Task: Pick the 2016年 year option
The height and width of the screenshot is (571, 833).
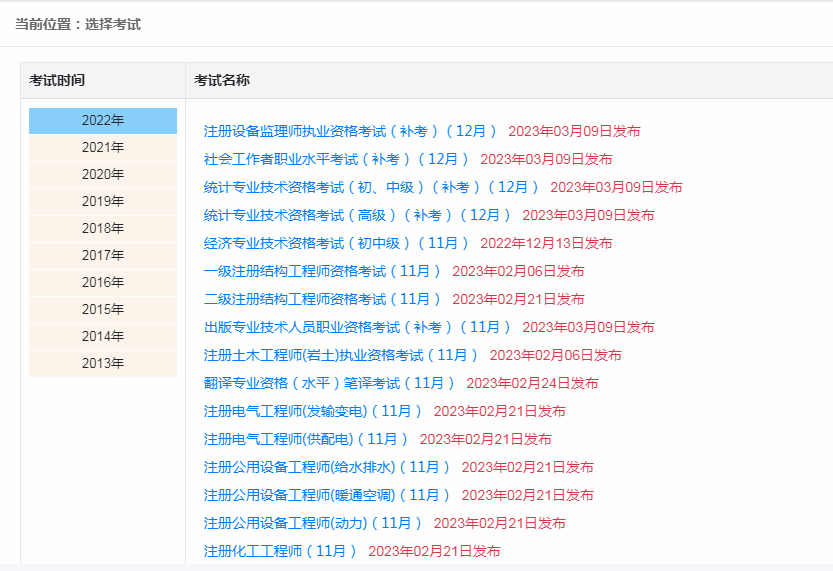Action: 103,283
